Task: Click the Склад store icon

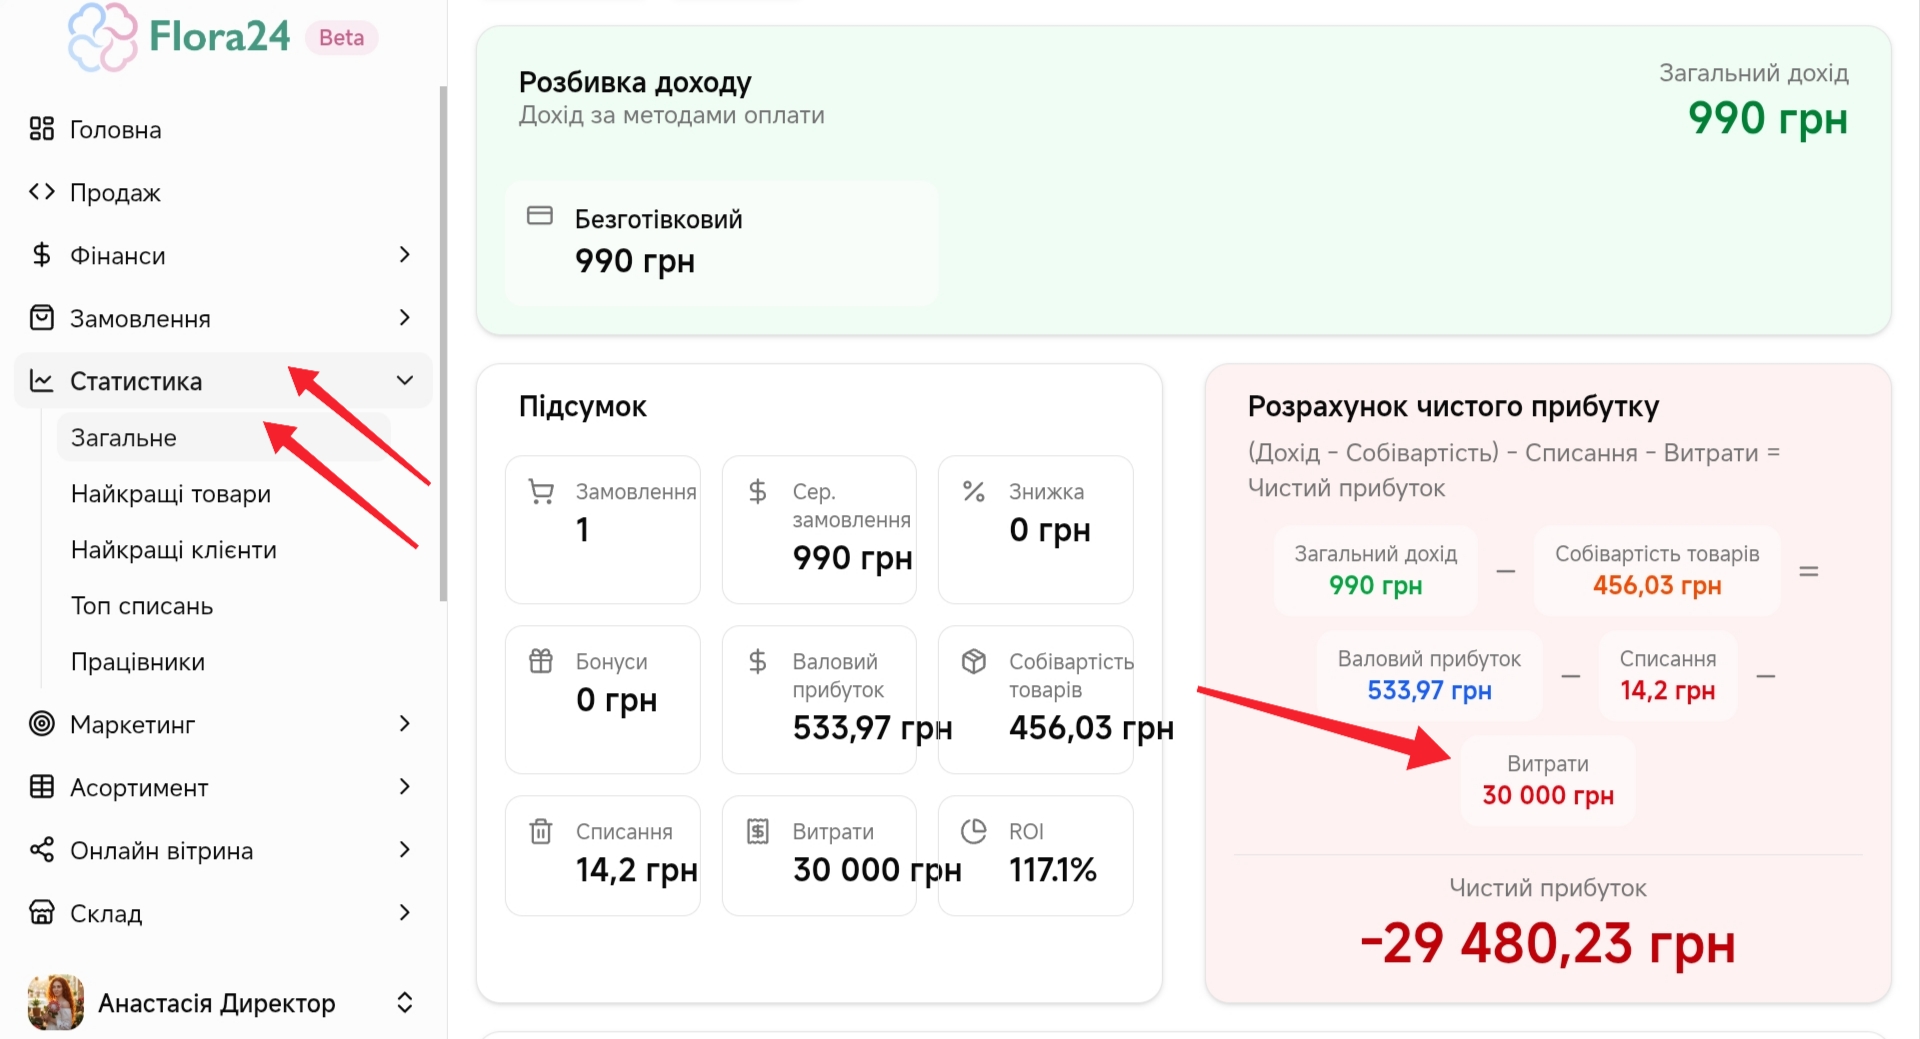Action: pyautogui.click(x=42, y=913)
